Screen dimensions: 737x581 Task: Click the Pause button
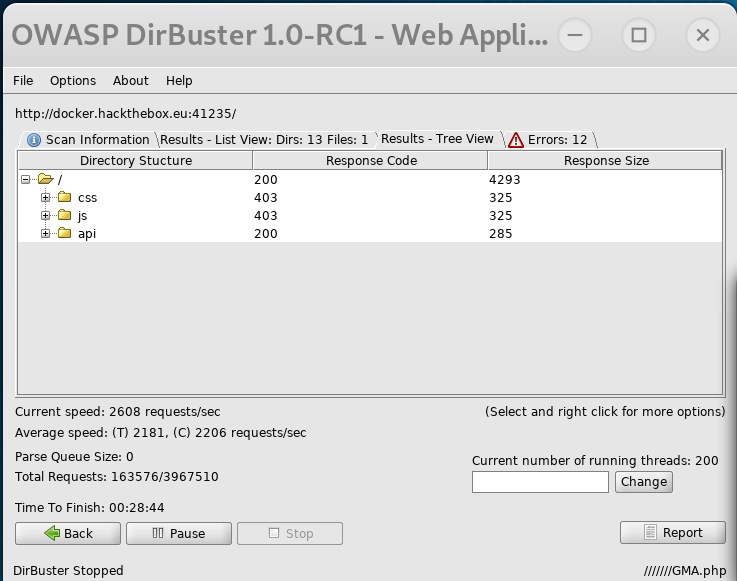coord(179,534)
